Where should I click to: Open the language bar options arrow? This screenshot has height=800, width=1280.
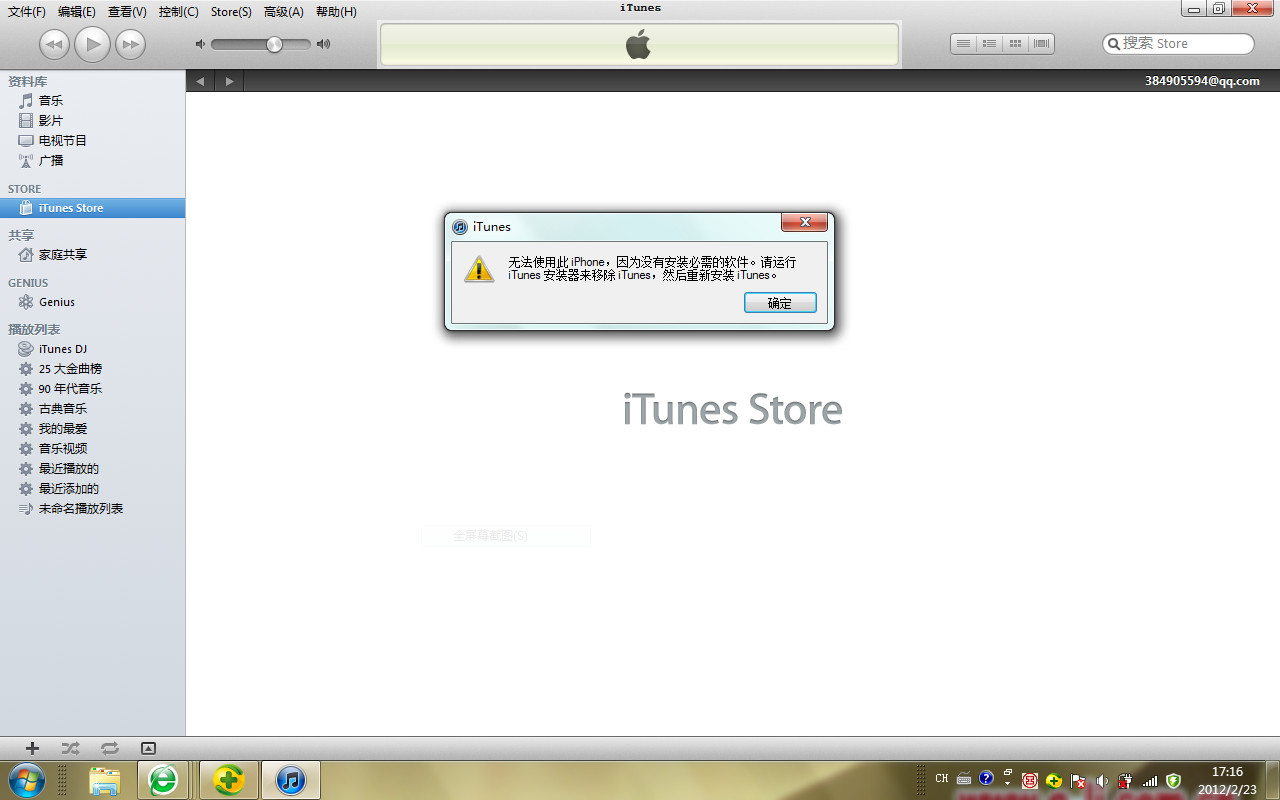[1007, 784]
